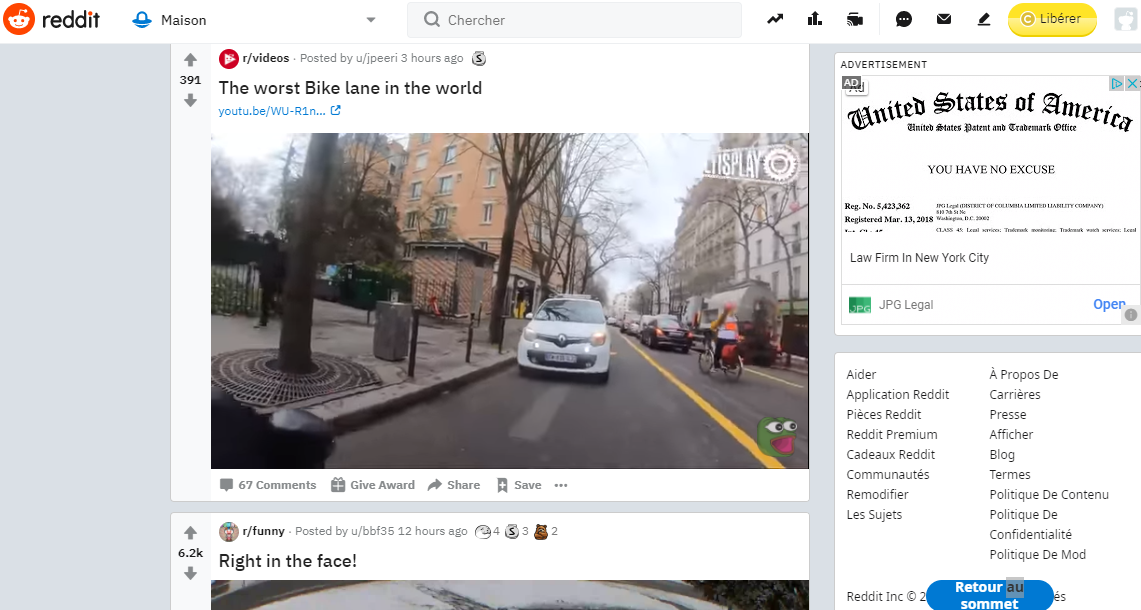Open the user avatar account menu

click(1125, 19)
